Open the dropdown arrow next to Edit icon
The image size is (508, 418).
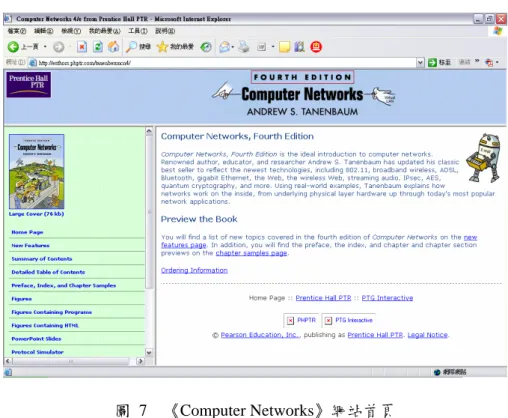273,47
